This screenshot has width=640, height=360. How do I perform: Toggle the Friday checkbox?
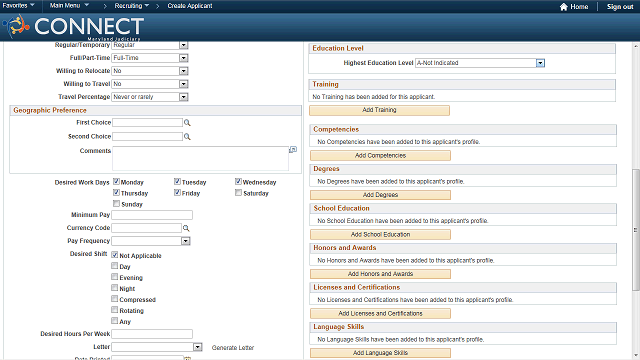point(177,193)
